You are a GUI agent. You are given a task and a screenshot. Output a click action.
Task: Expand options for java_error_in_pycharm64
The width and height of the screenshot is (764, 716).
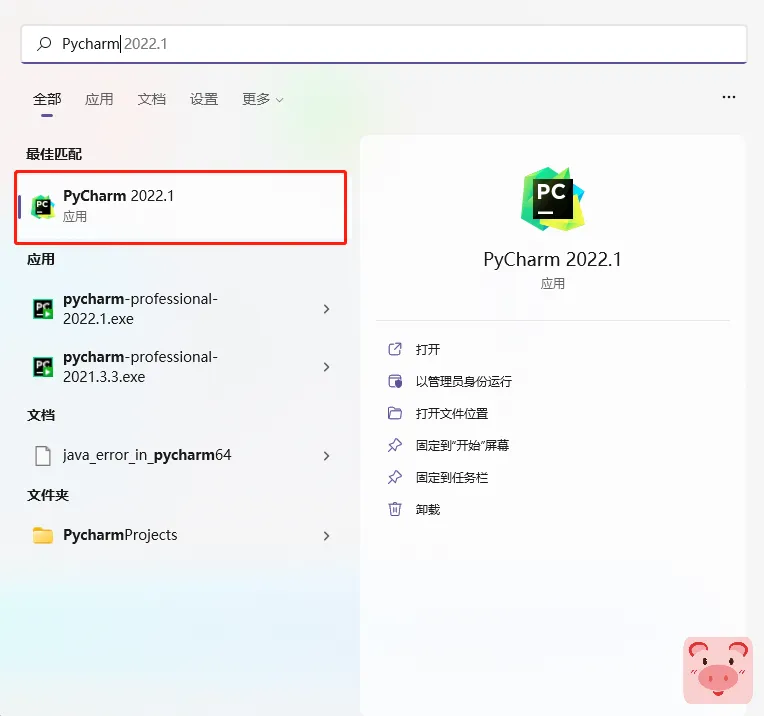[x=326, y=456]
